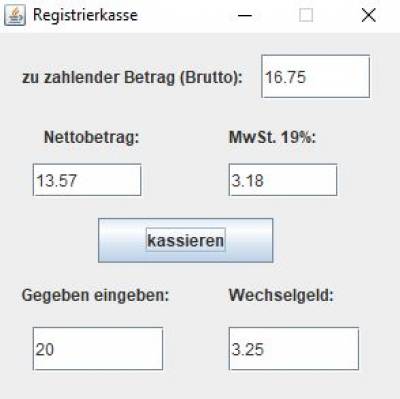
Task: Place cursor in field showing 3.25
Action: point(294,349)
